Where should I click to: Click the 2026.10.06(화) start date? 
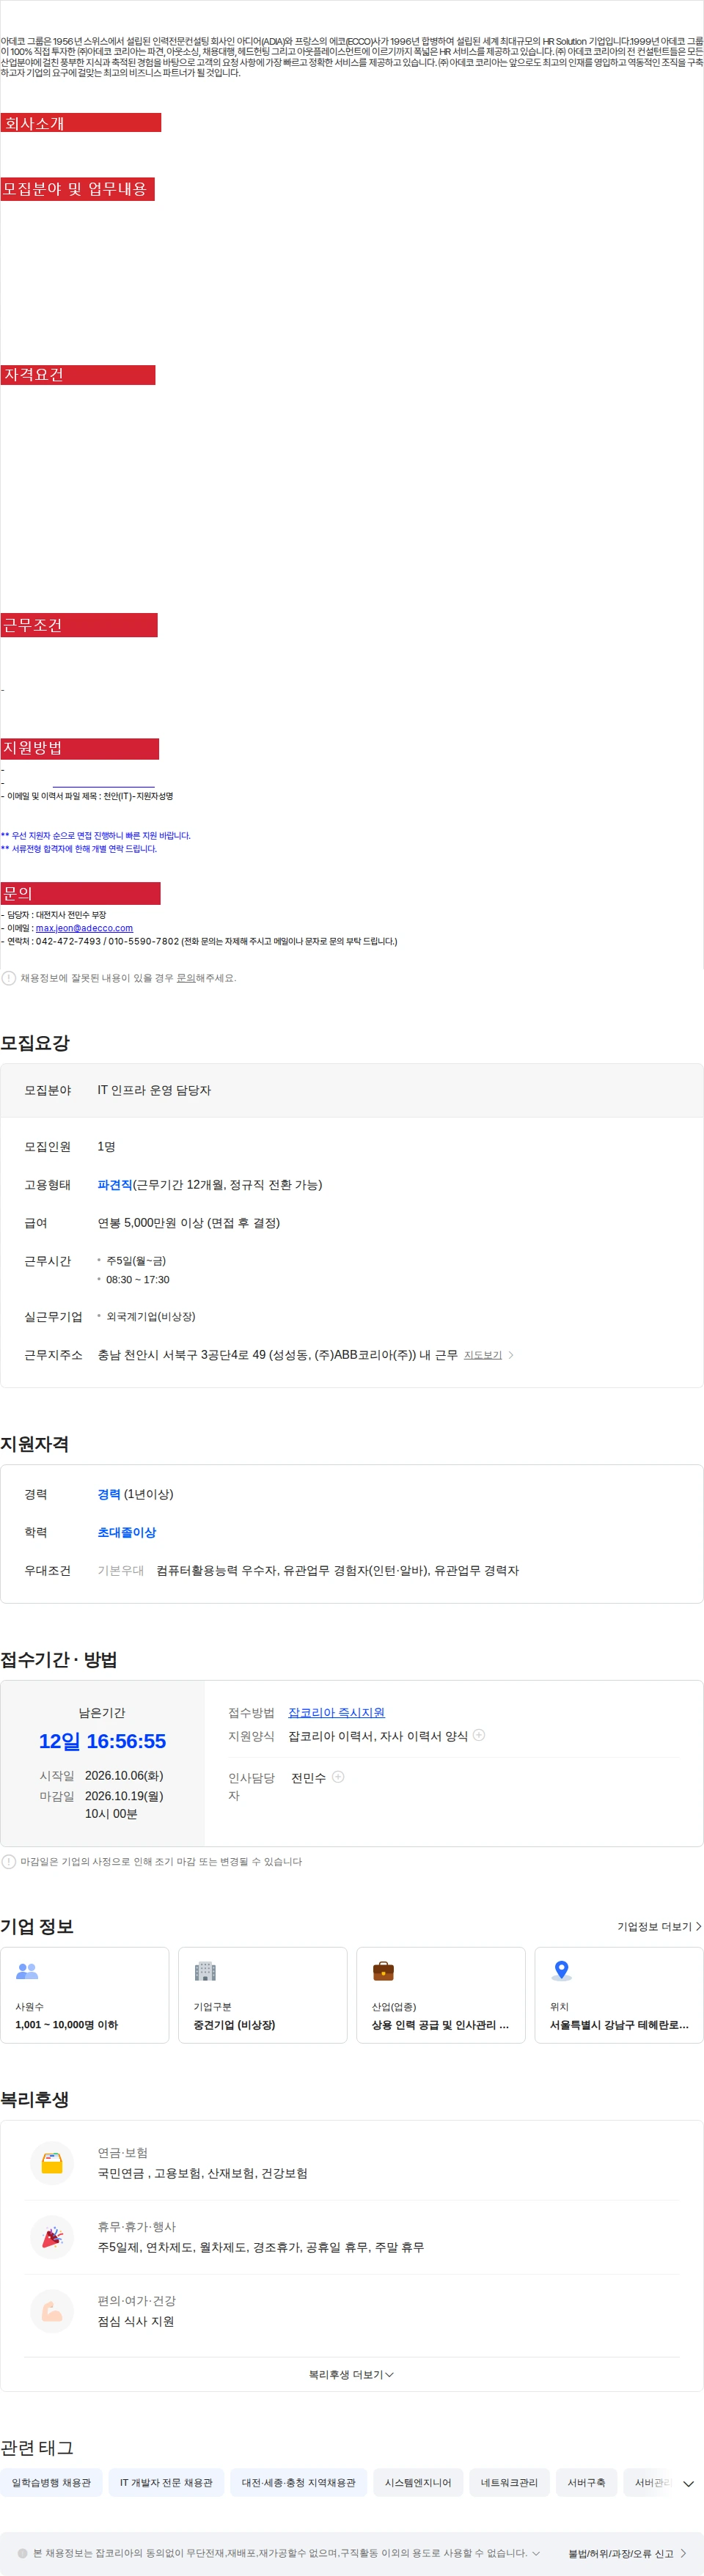(x=124, y=1776)
